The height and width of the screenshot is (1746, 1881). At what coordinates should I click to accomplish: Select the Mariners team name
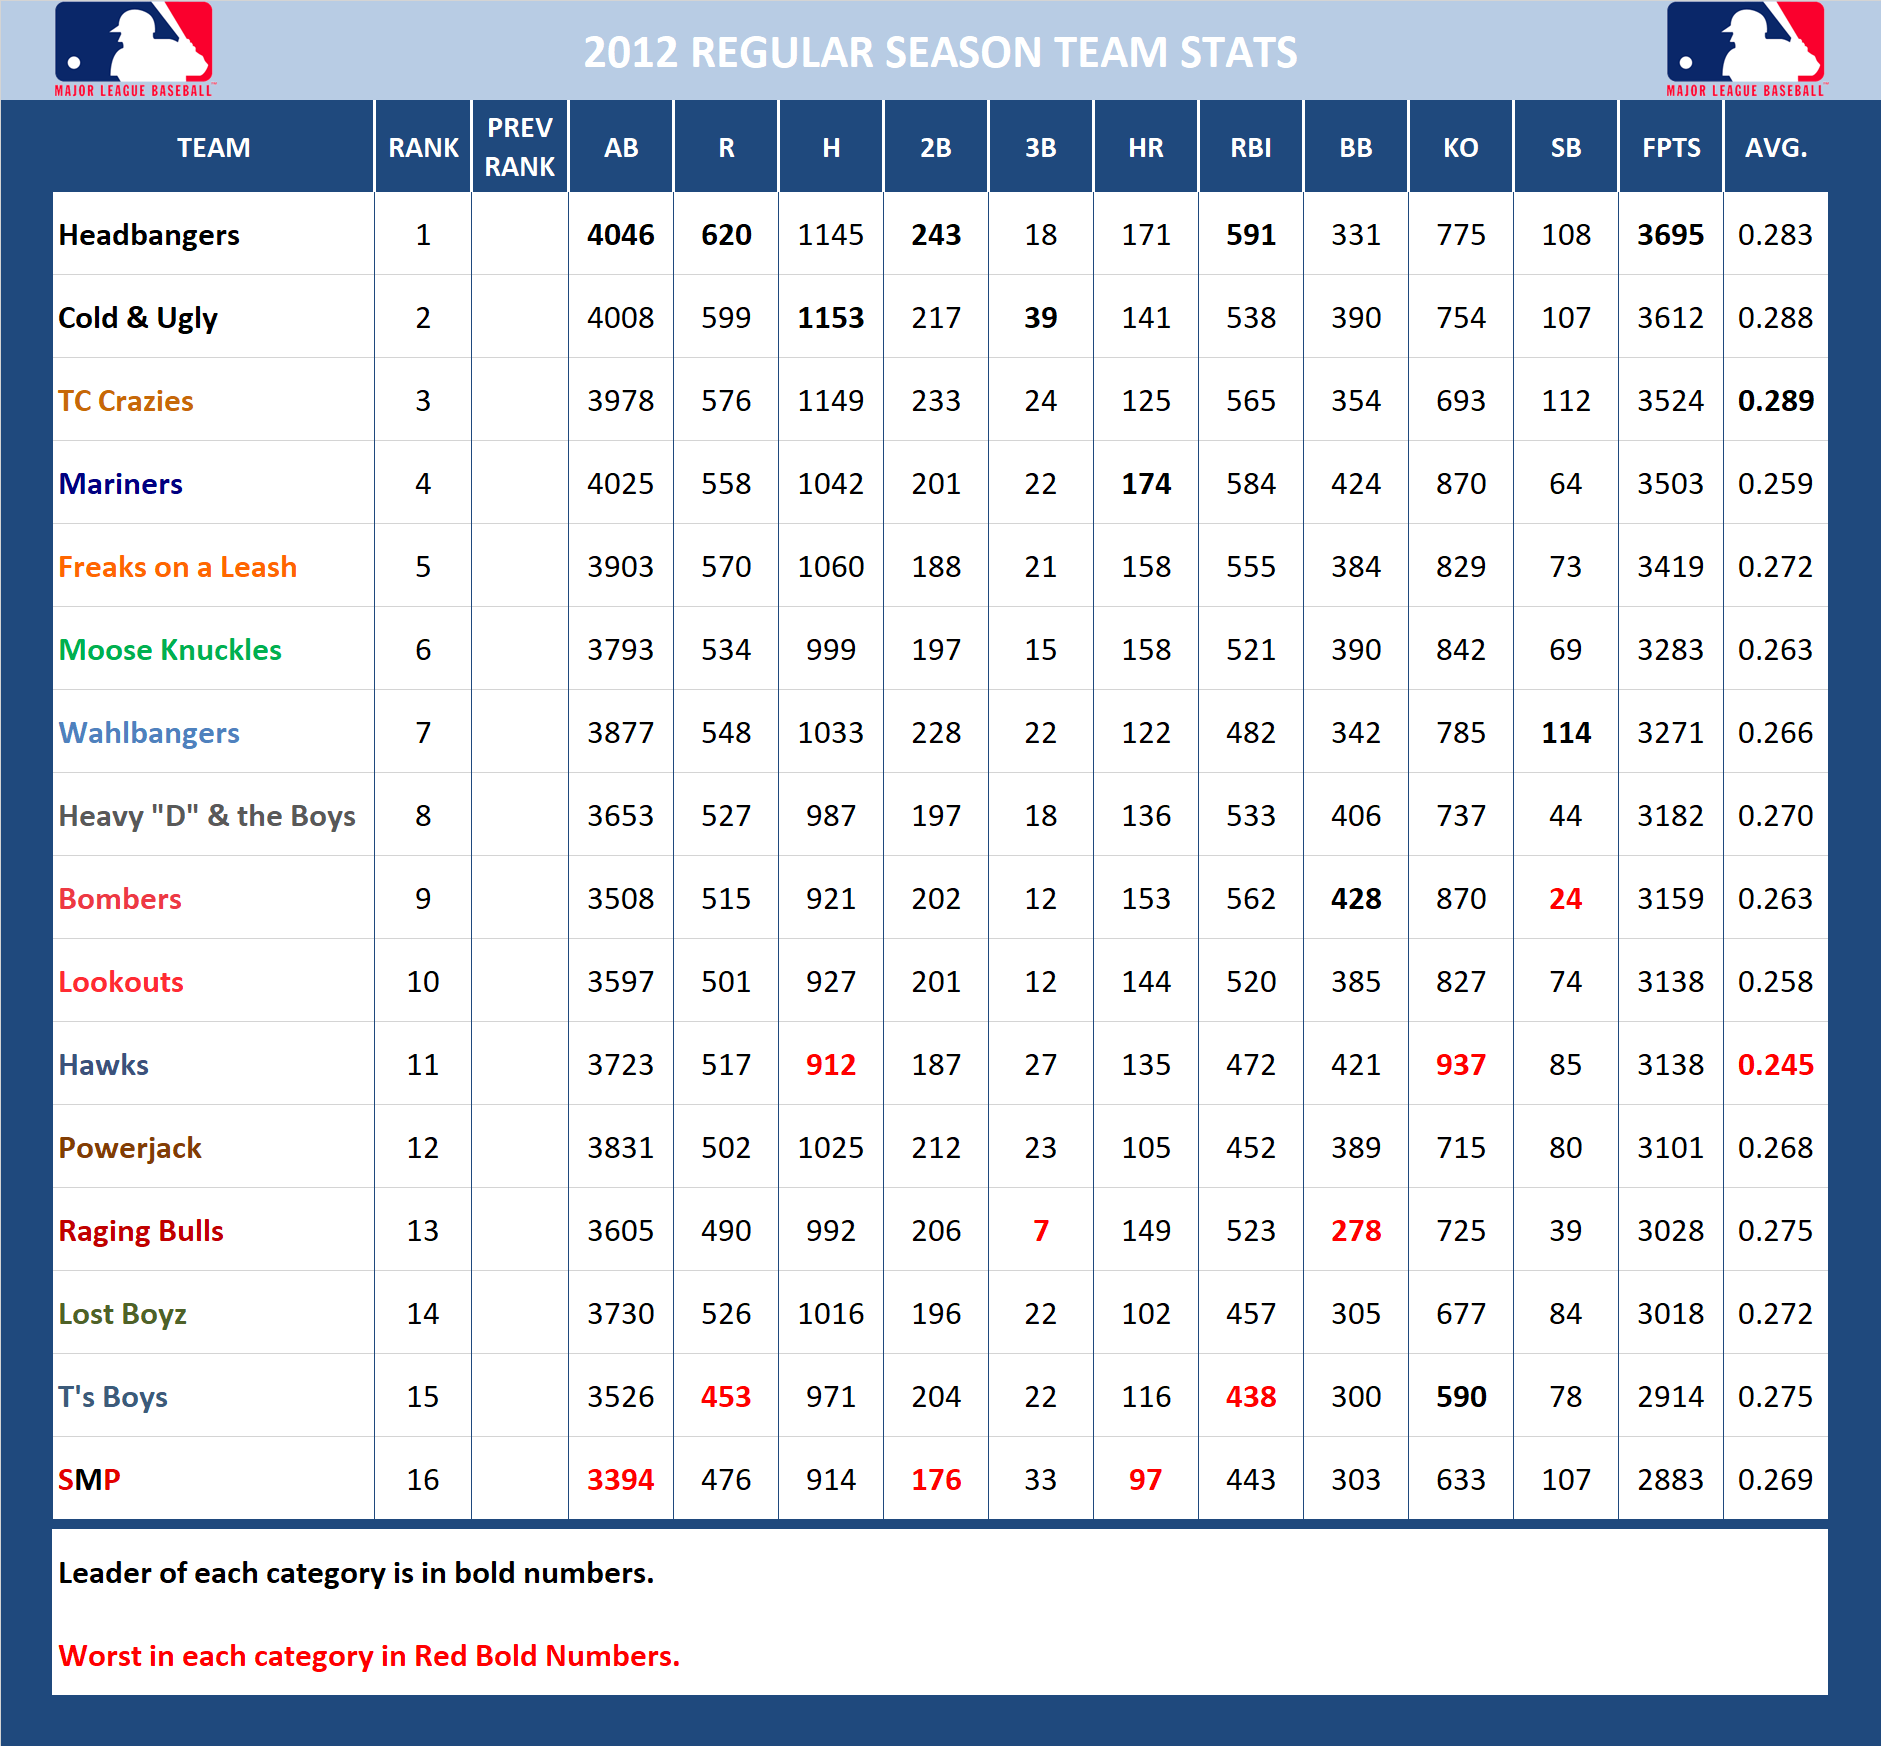click(120, 483)
